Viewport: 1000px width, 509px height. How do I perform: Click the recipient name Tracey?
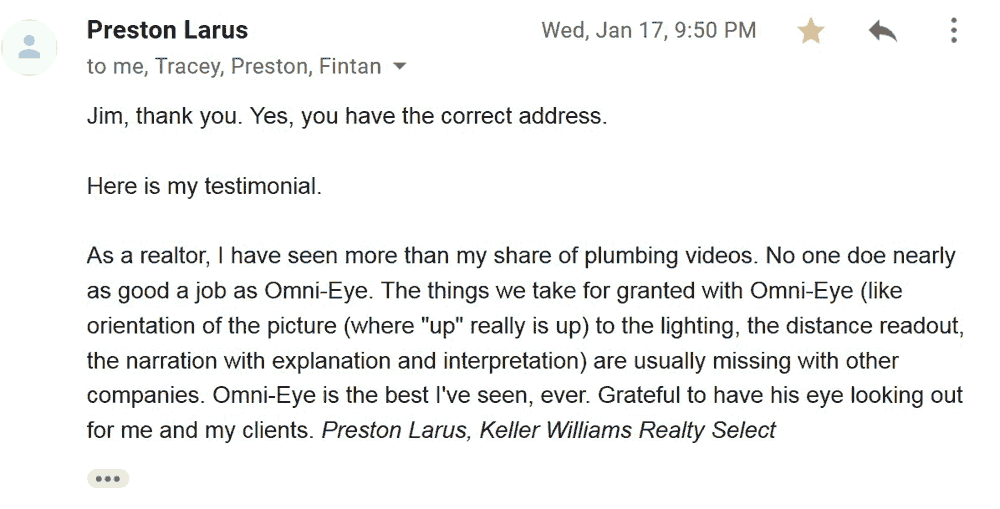pos(189,66)
